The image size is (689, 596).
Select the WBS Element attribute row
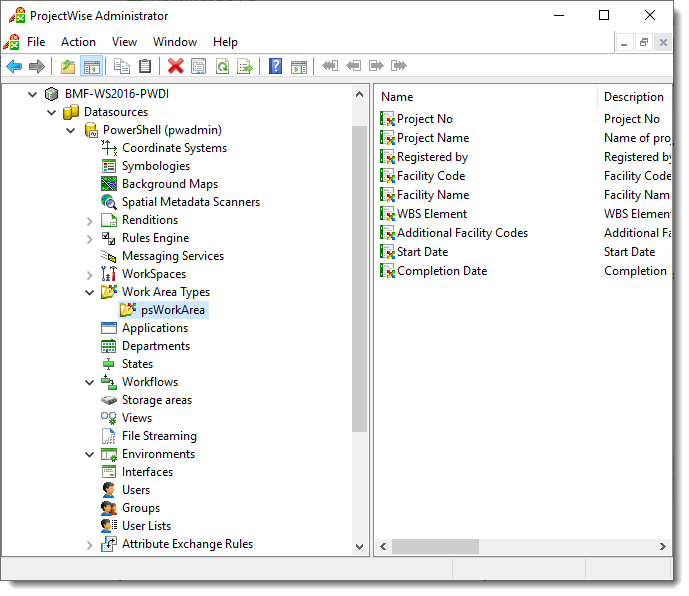click(432, 214)
